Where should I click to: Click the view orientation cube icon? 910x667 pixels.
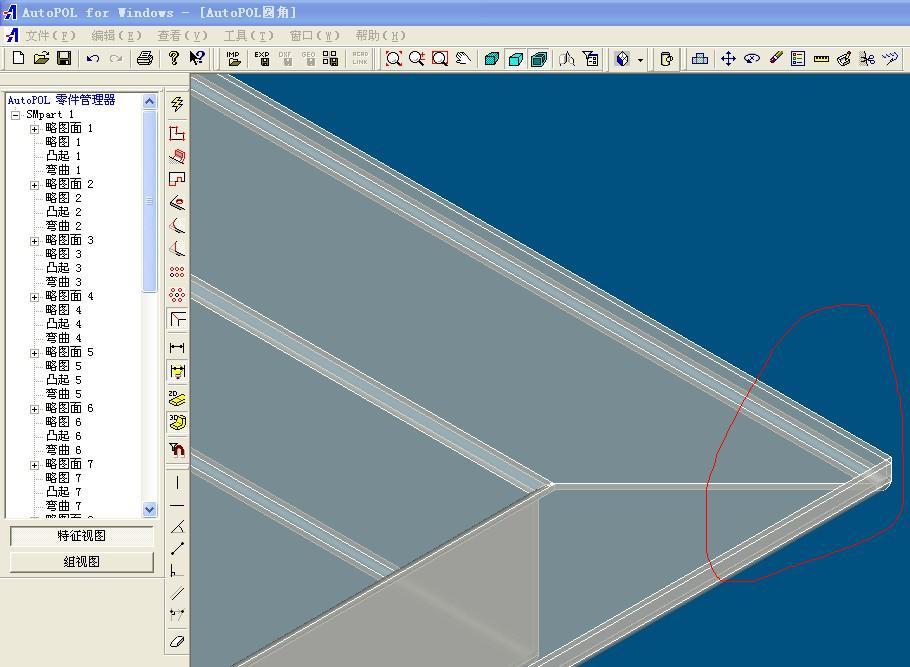(x=622, y=58)
